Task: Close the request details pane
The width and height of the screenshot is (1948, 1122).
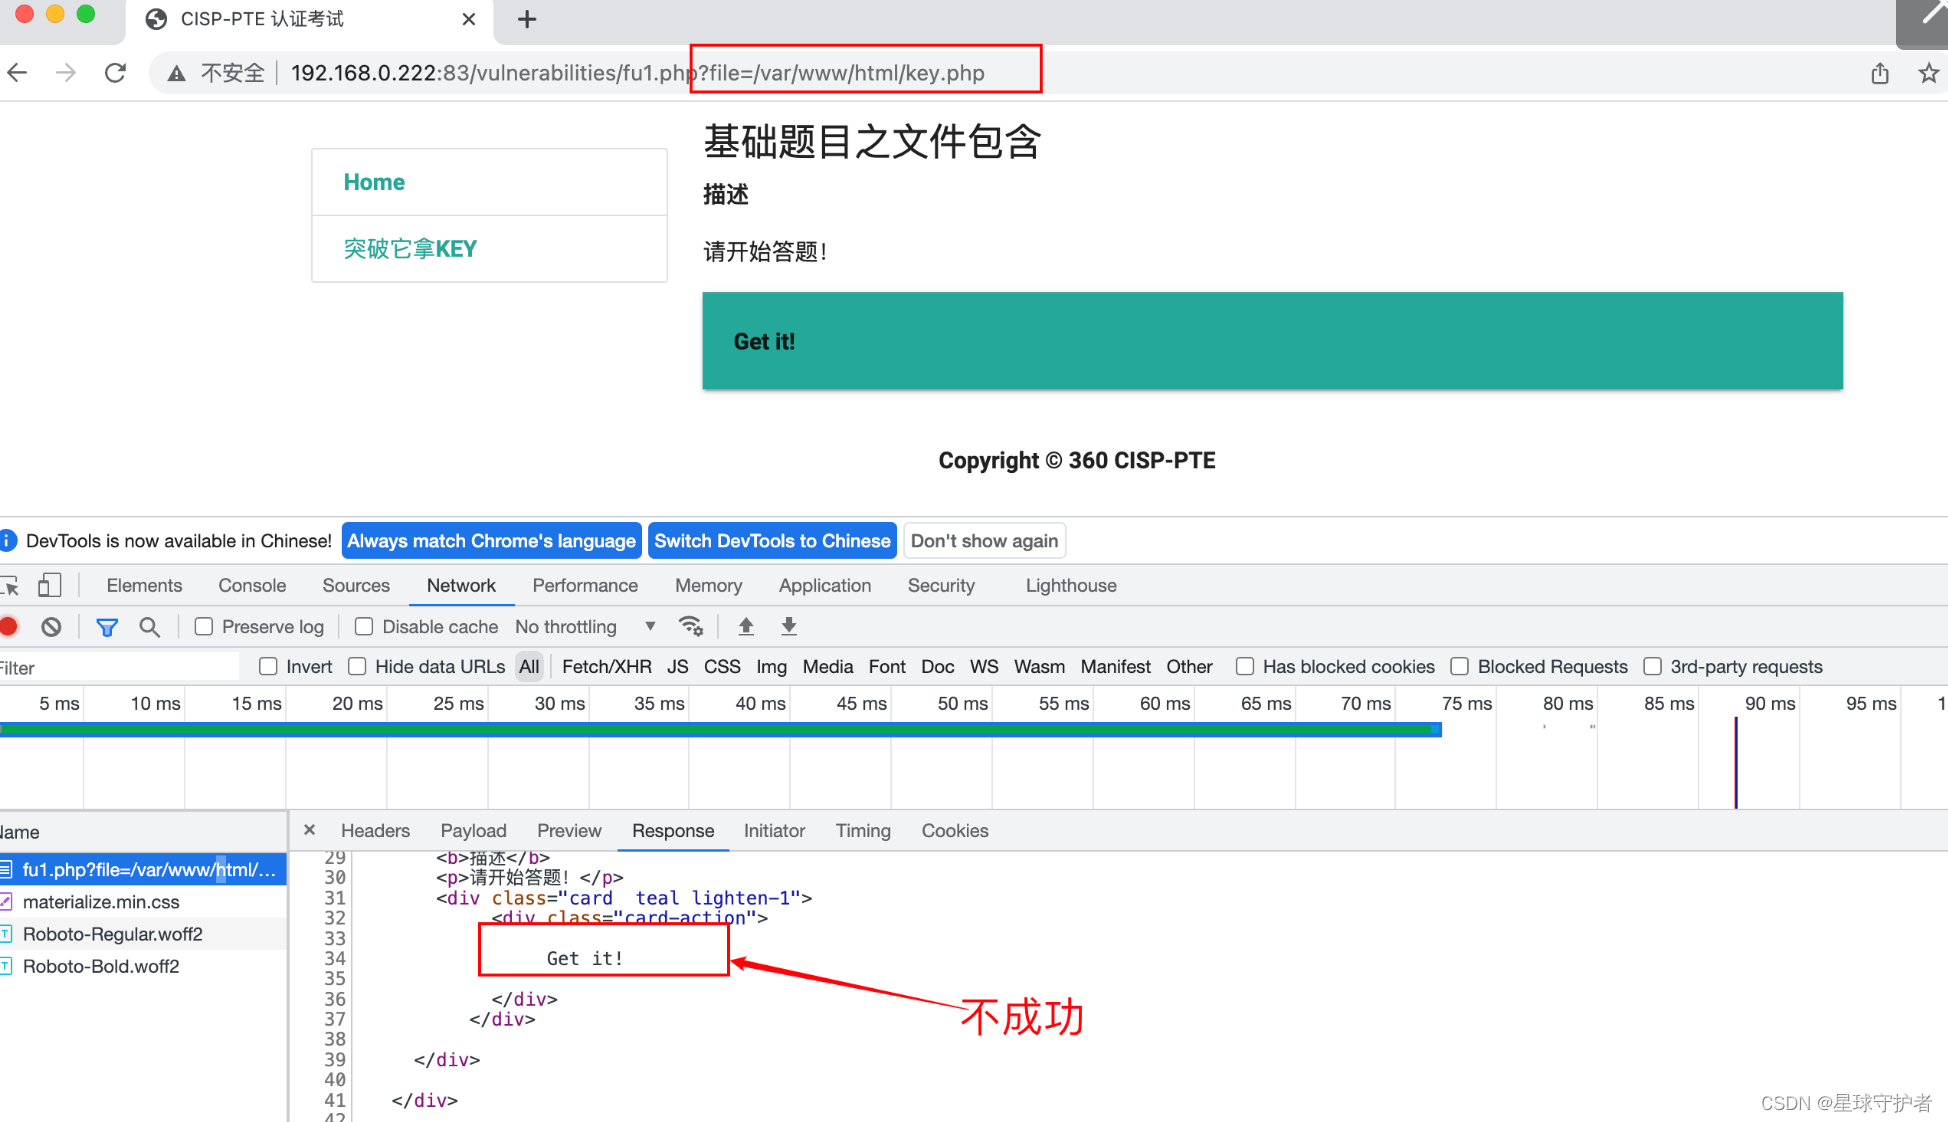Action: (x=309, y=830)
